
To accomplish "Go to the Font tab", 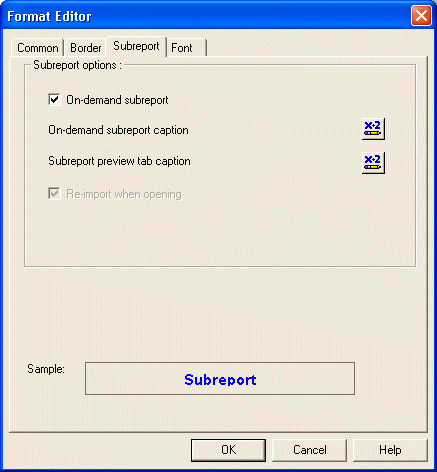I will [187, 48].
